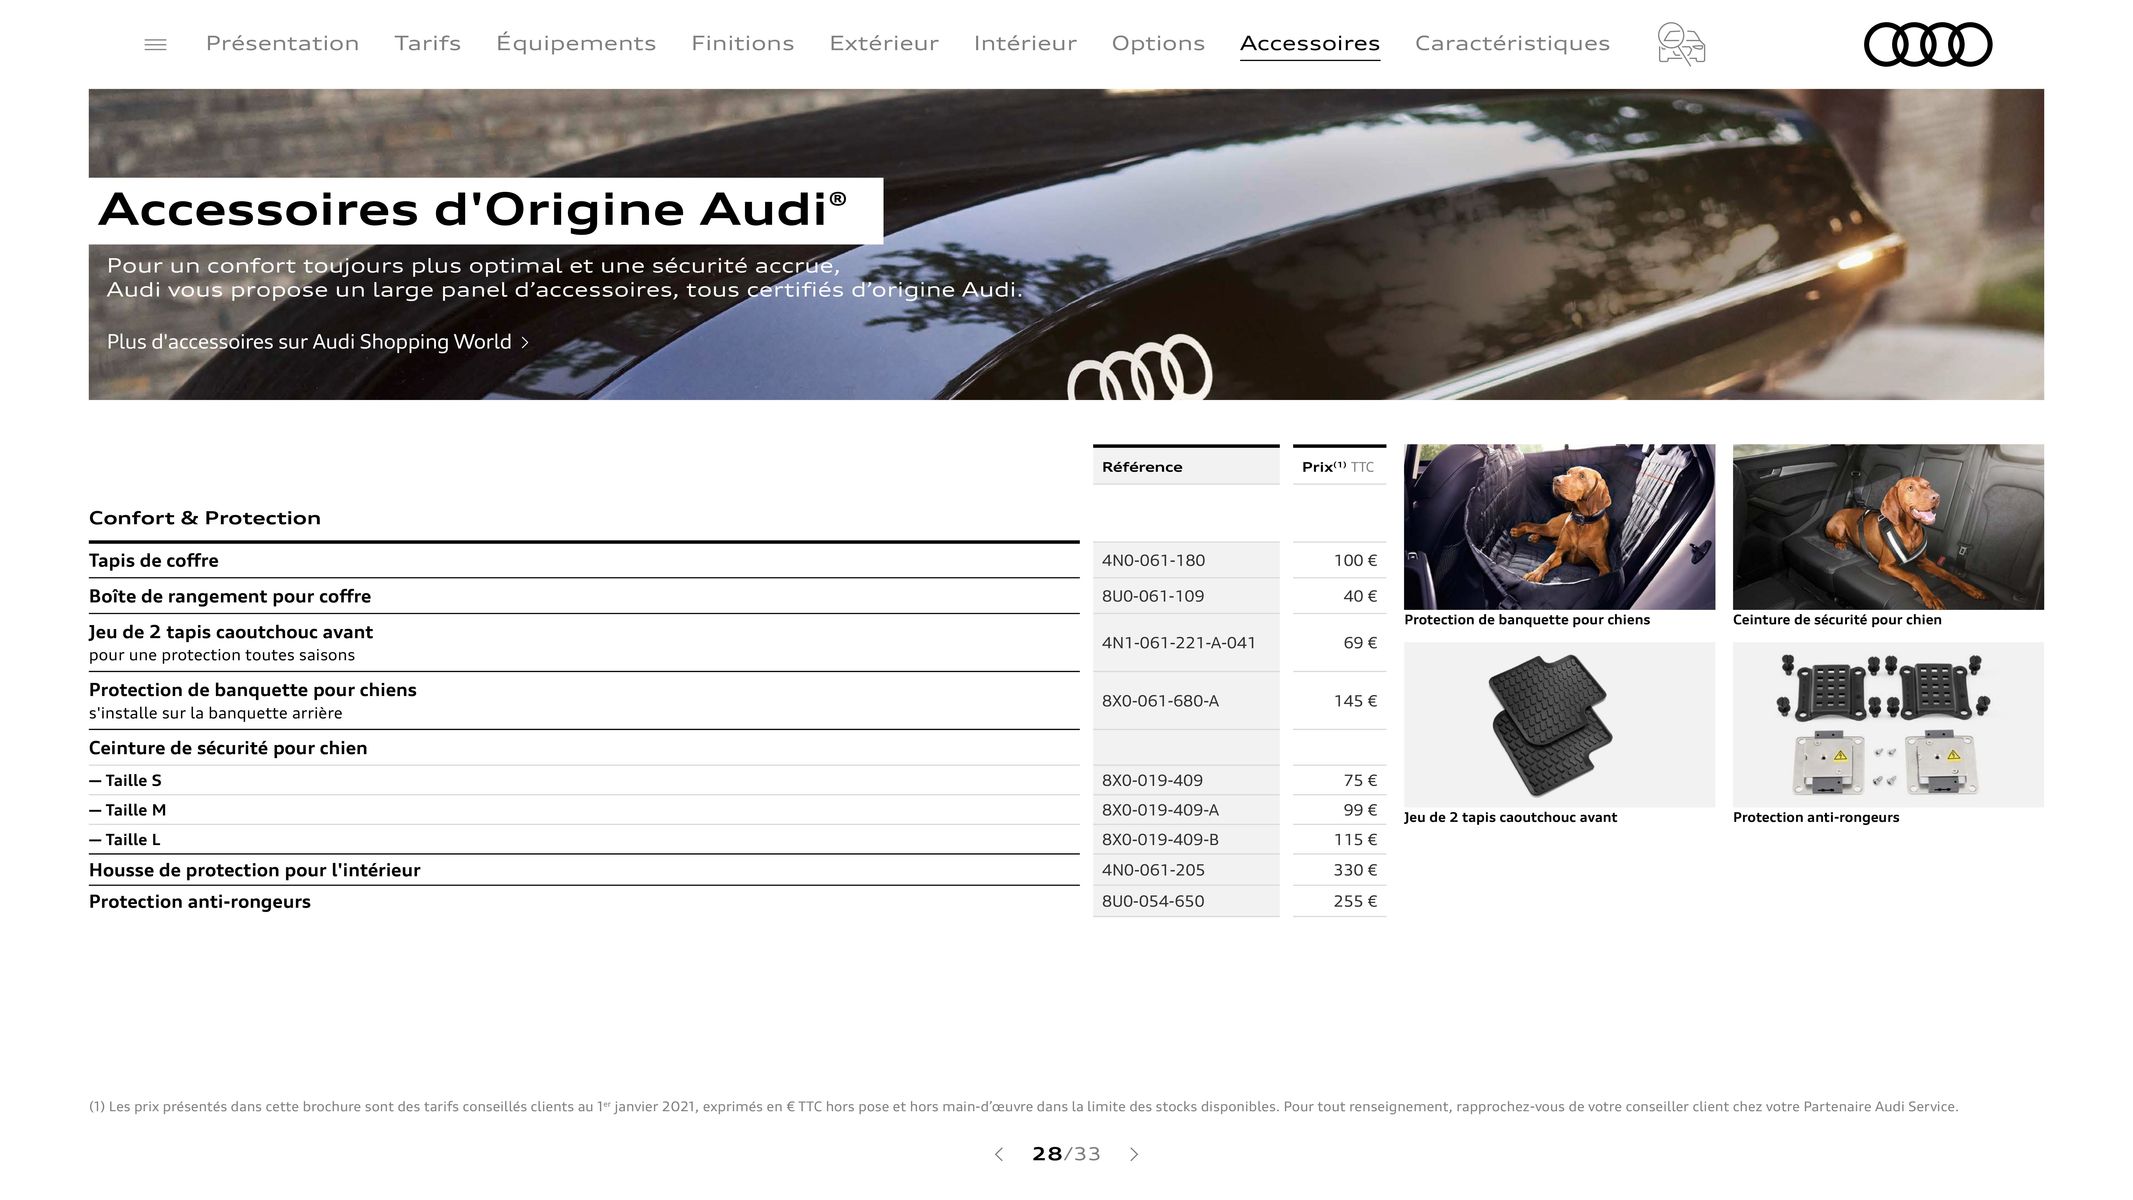Click reference 8X0-019-409-B
The width and height of the screenshot is (2133, 1200).
[1160, 840]
